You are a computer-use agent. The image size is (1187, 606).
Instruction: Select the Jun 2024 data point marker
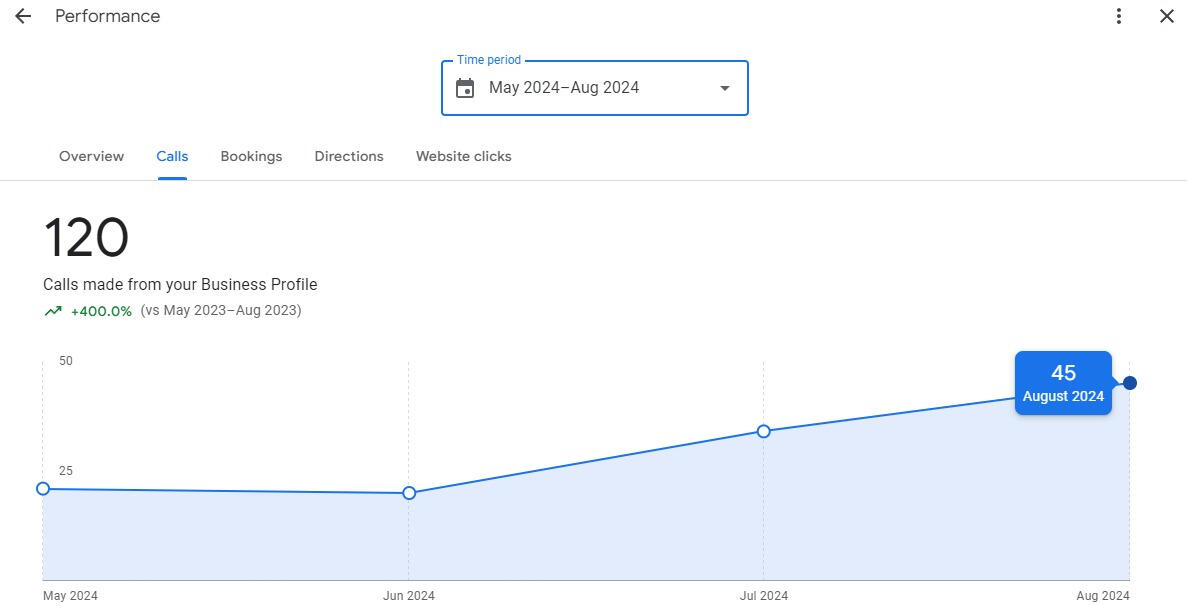pyautogui.click(x=409, y=493)
